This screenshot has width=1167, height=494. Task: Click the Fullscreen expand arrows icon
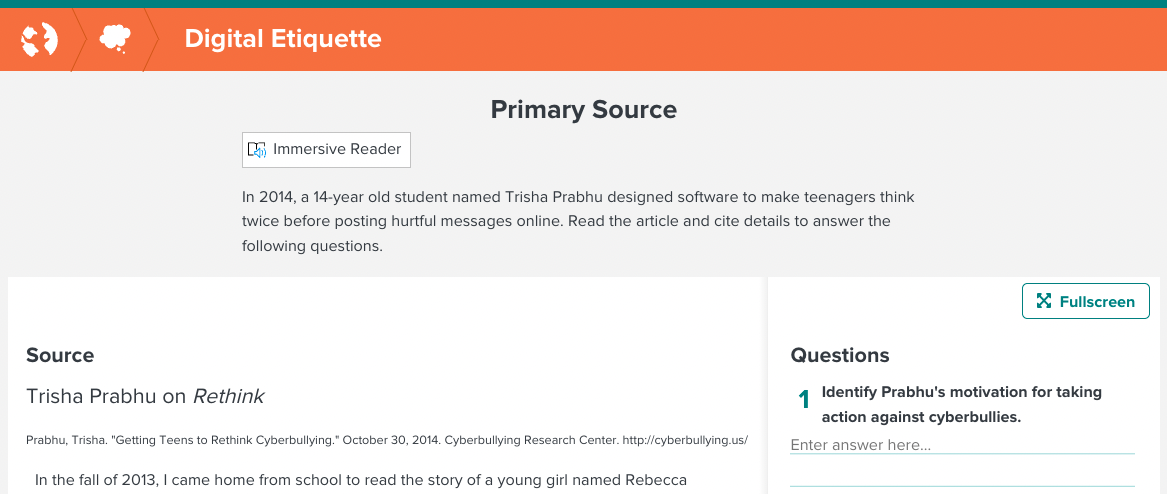(x=1043, y=301)
